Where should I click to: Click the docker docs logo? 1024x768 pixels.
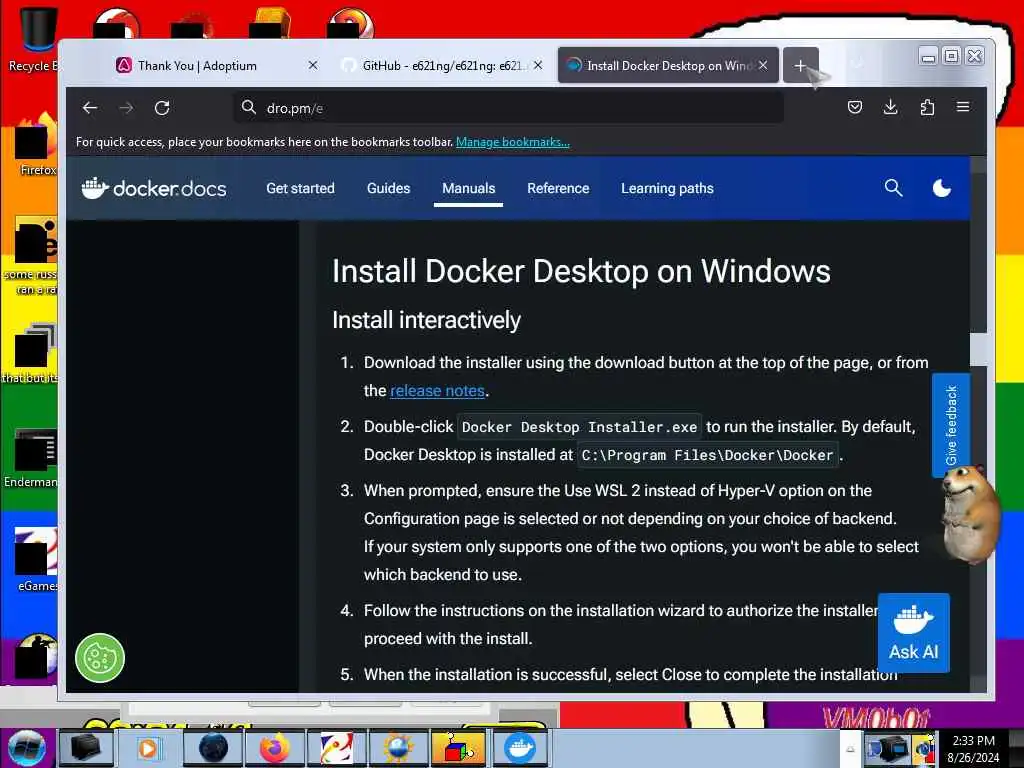154,188
